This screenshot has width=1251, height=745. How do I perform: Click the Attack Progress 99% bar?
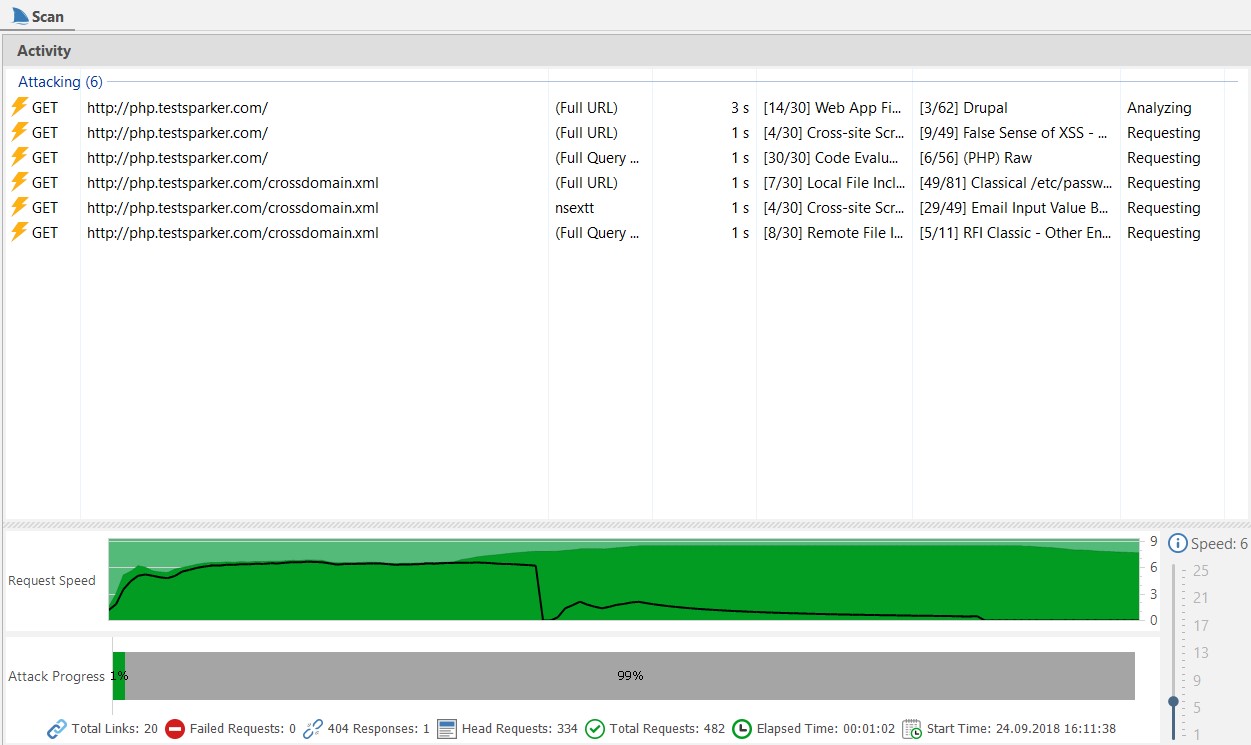tap(630, 675)
